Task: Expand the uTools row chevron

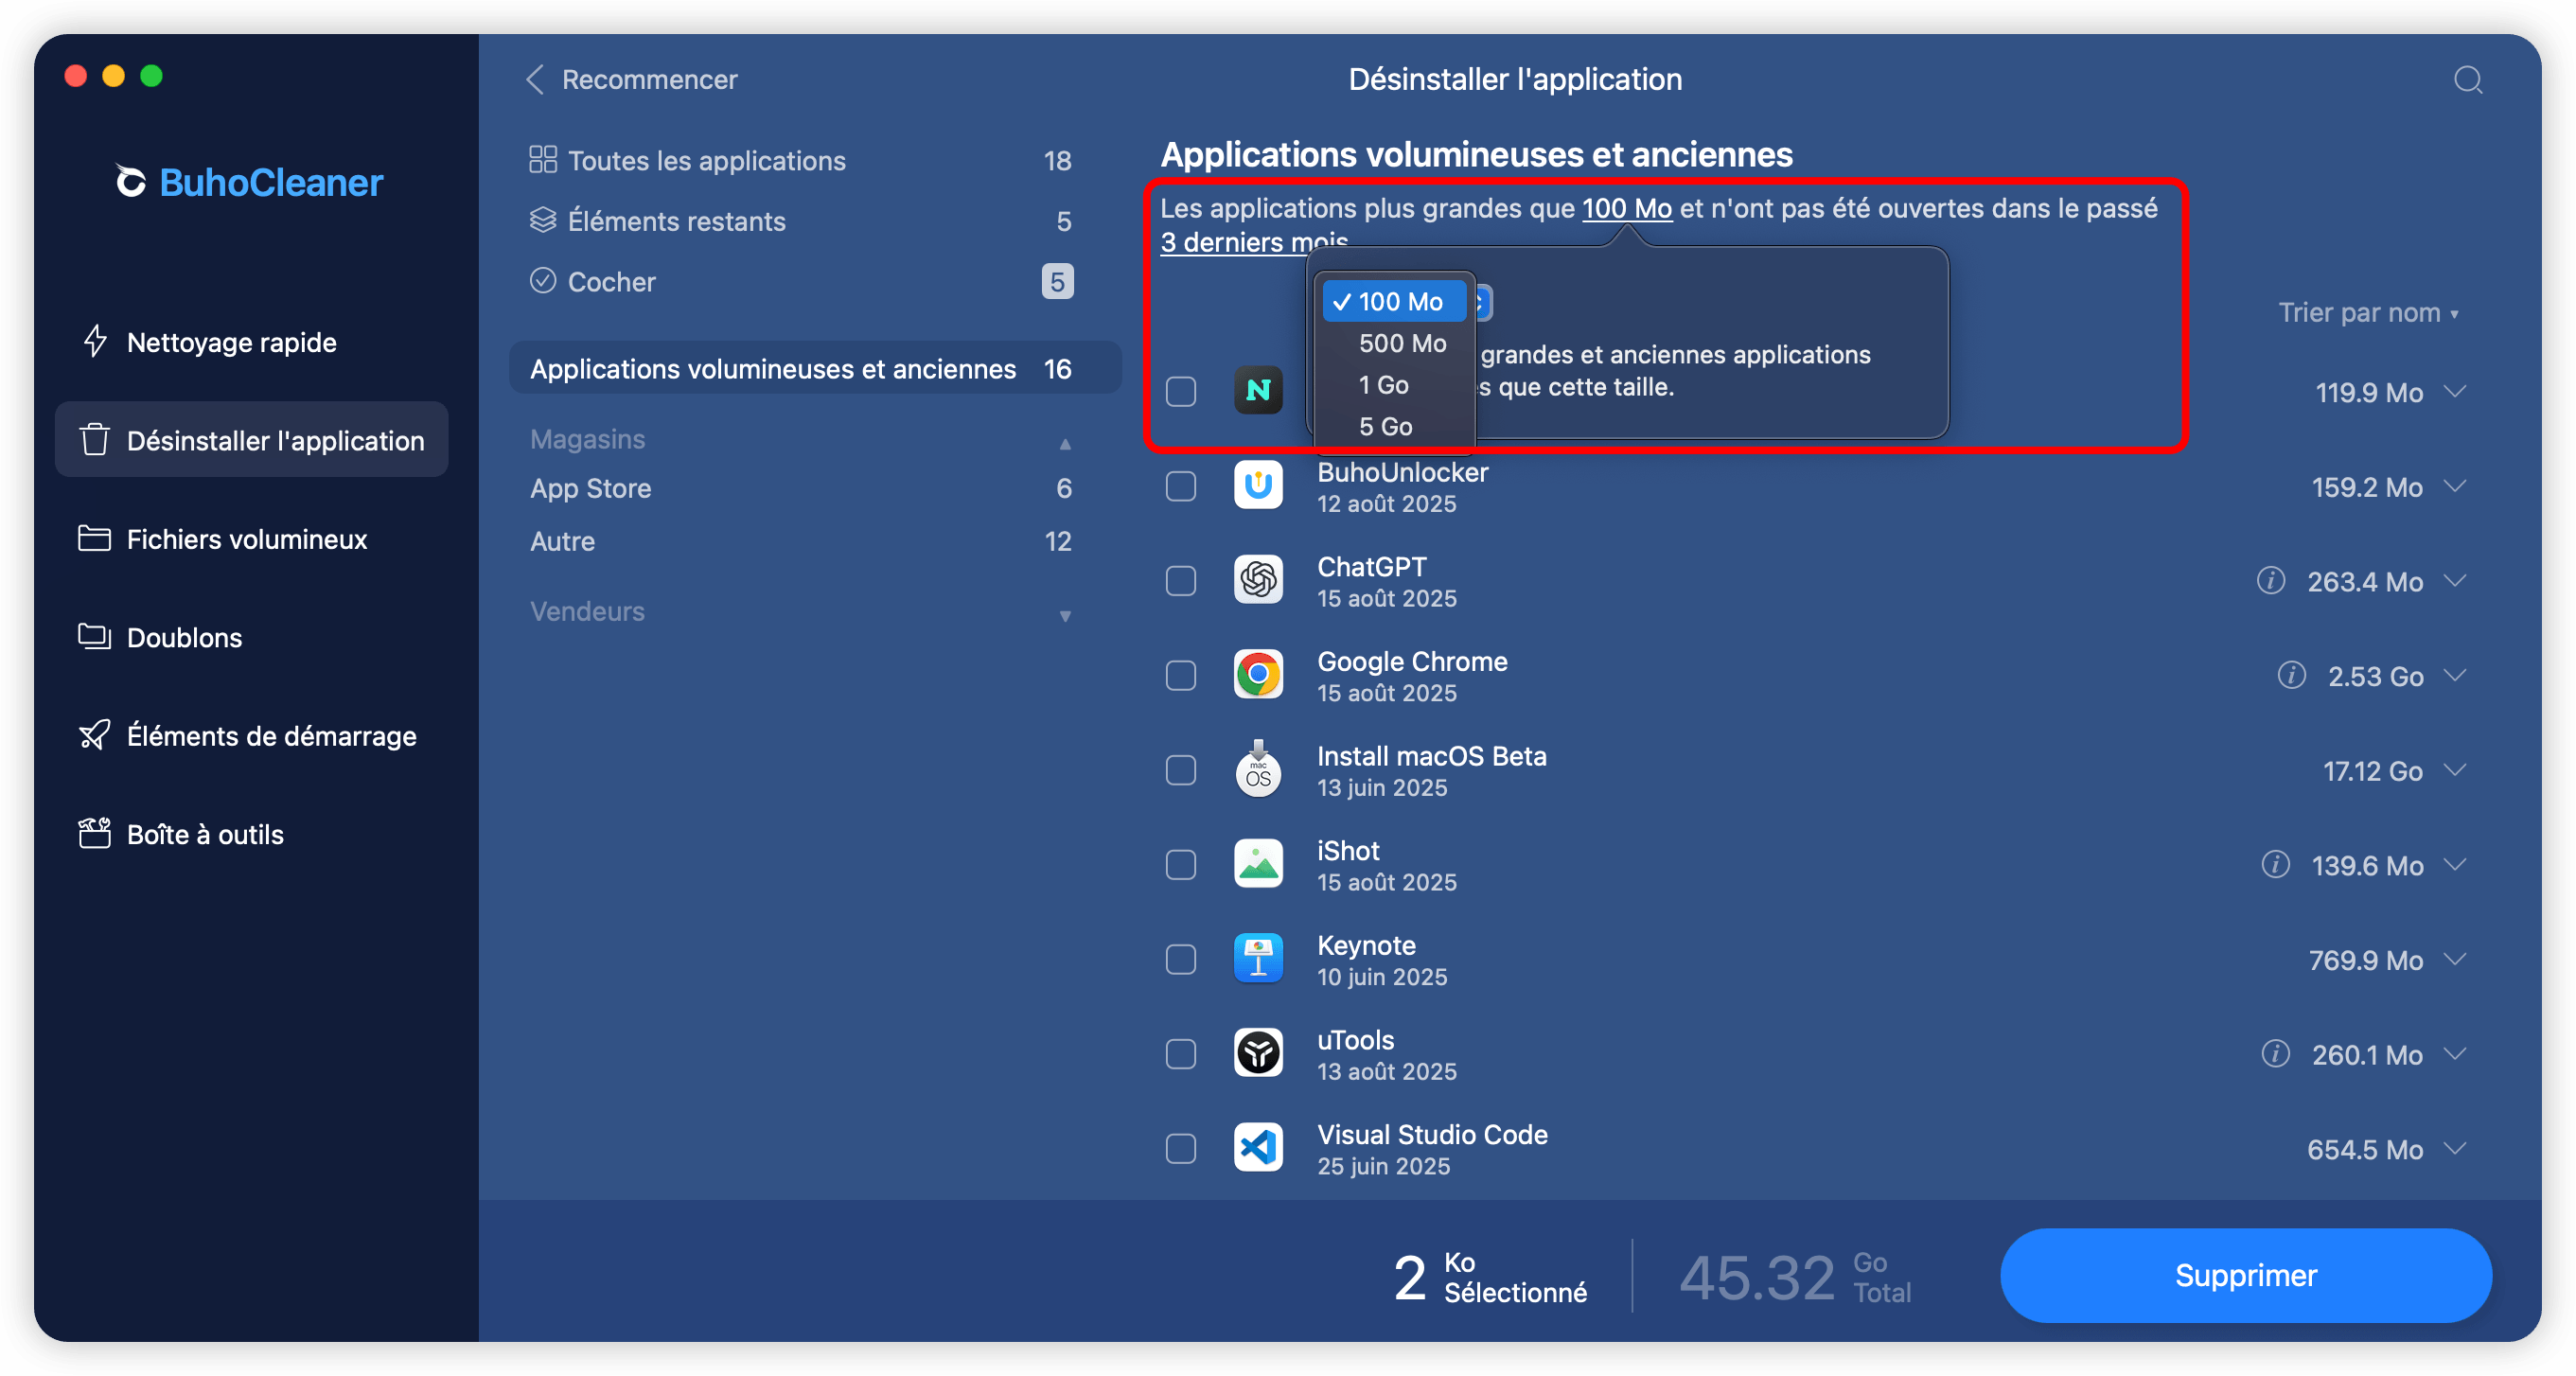Action: [x=2455, y=1053]
